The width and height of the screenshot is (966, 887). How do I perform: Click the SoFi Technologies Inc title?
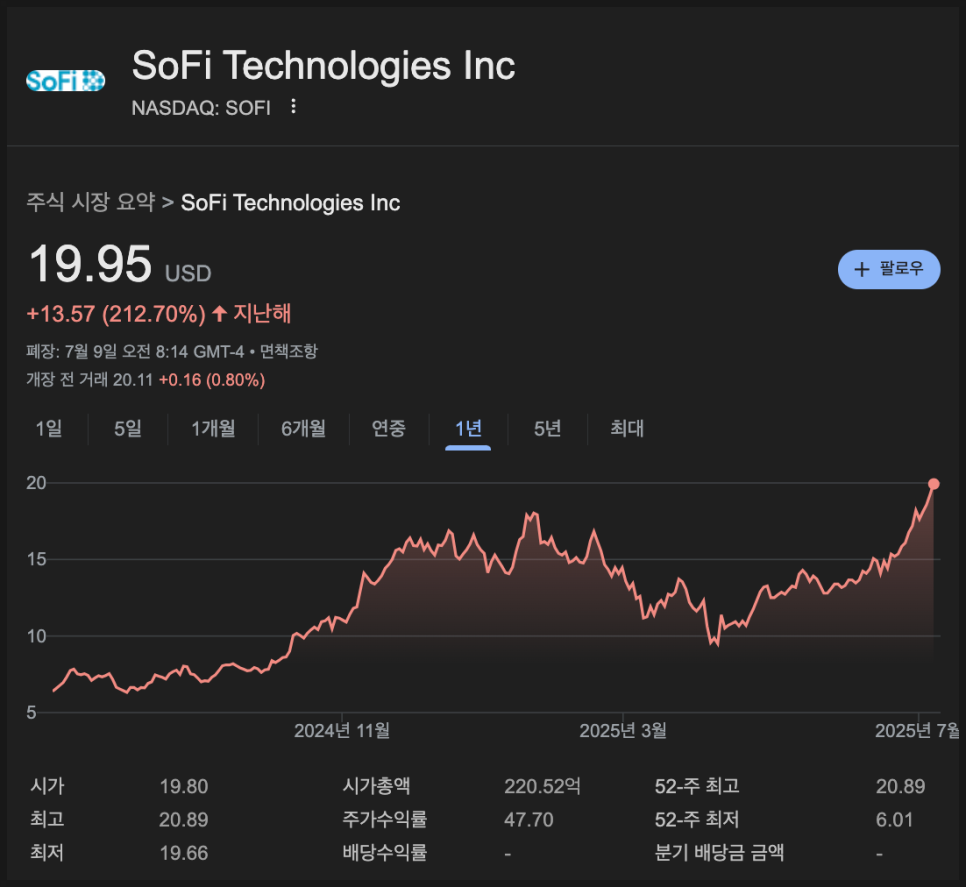[323, 65]
